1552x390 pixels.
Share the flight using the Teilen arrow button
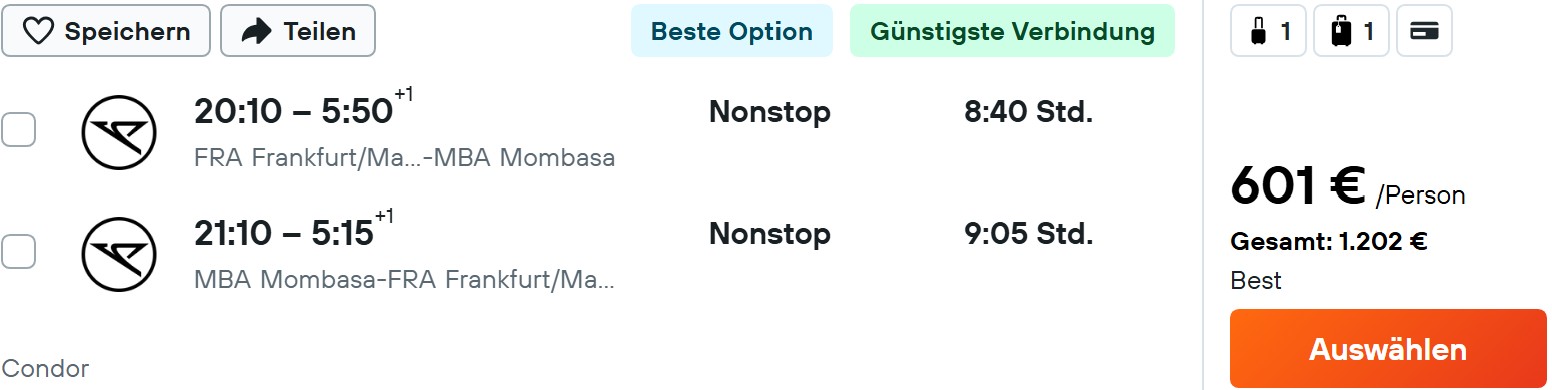[298, 31]
